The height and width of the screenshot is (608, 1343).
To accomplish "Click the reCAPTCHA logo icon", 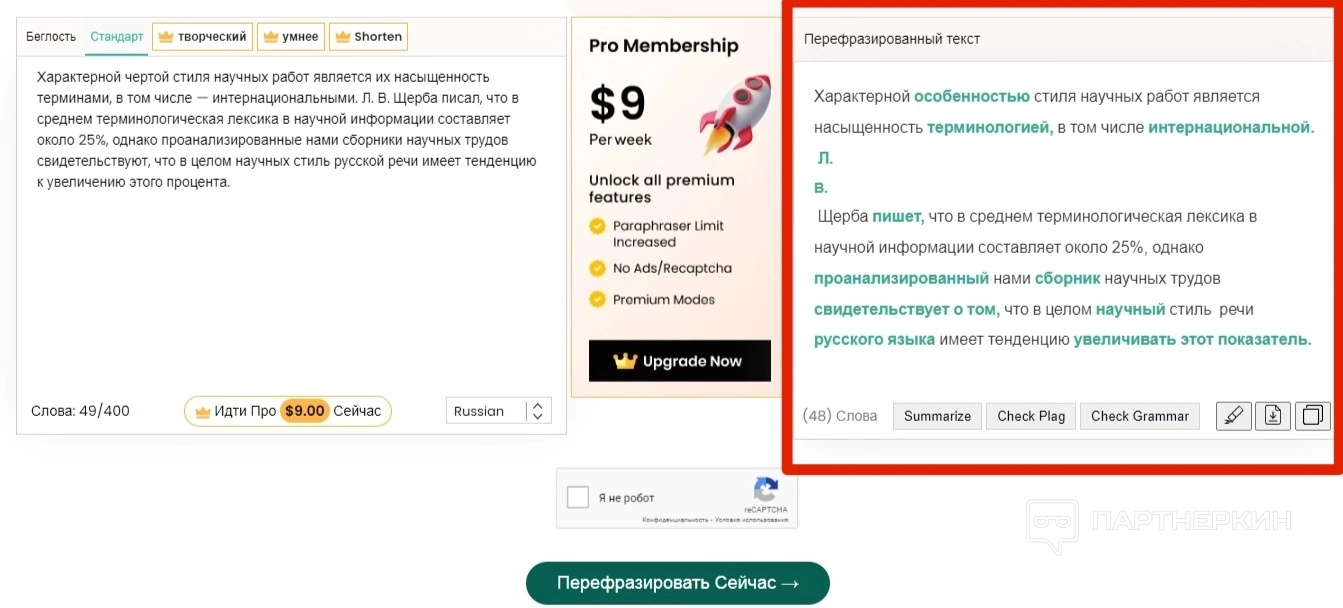I will pyautogui.click(x=766, y=490).
